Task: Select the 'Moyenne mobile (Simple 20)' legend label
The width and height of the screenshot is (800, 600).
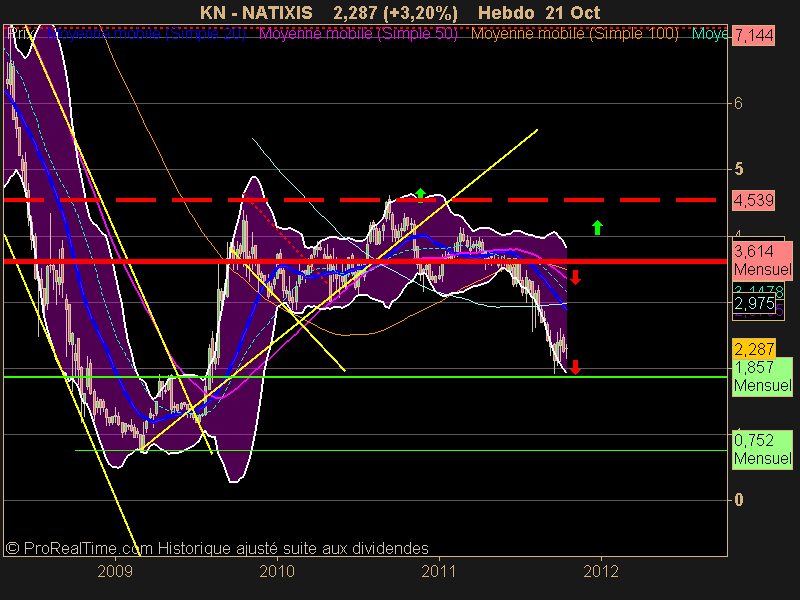Action: [146, 34]
